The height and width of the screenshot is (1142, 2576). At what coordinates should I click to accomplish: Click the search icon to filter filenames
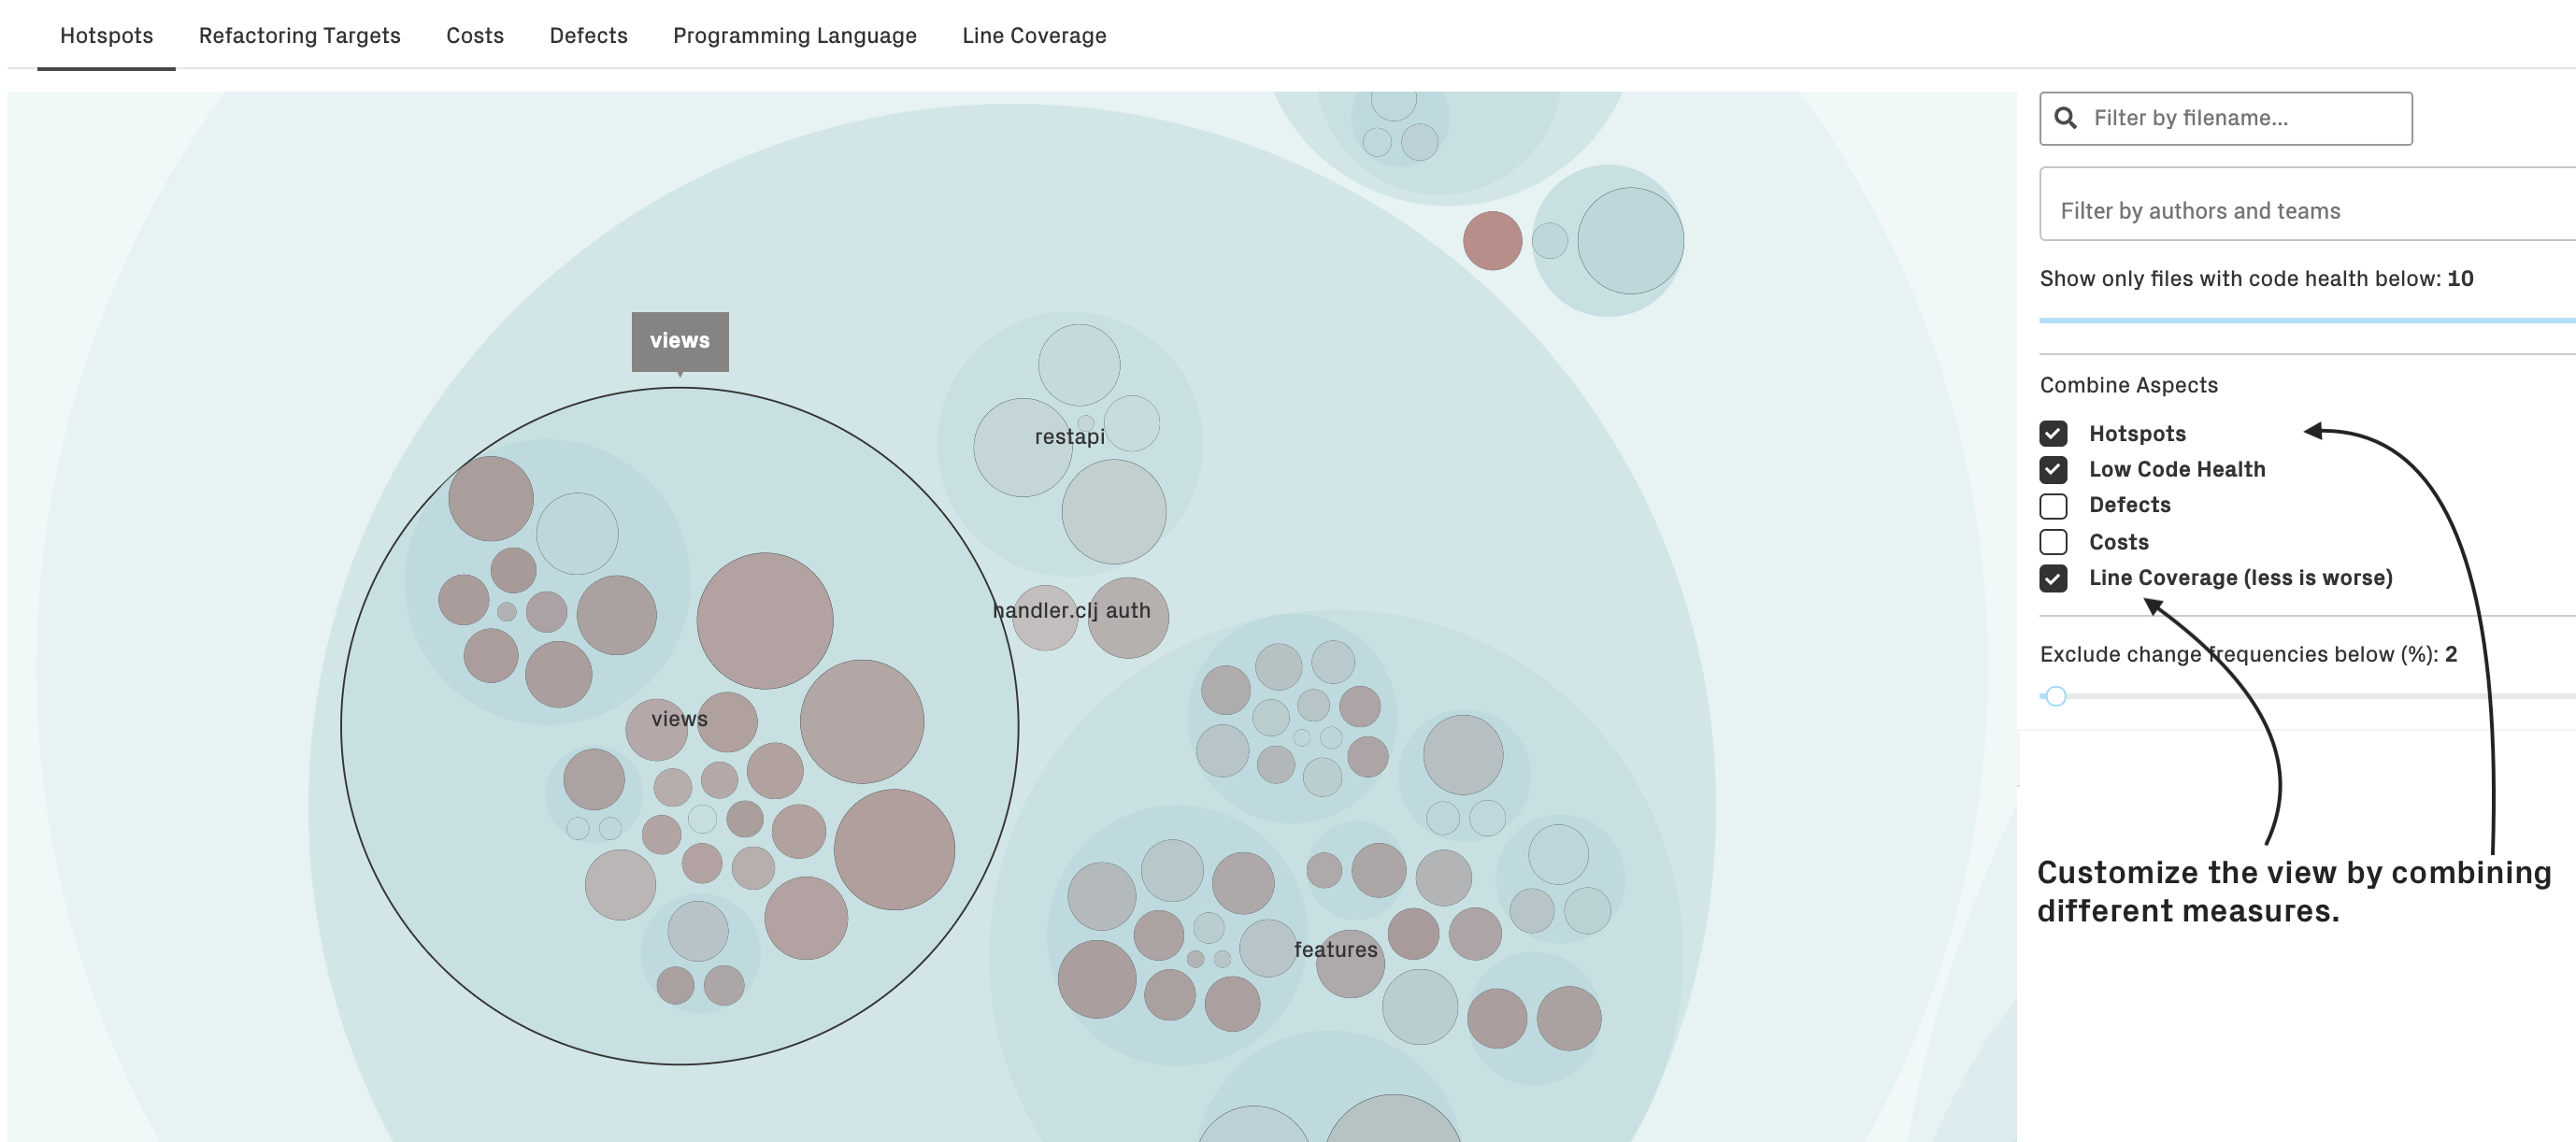tap(2067, 117)
